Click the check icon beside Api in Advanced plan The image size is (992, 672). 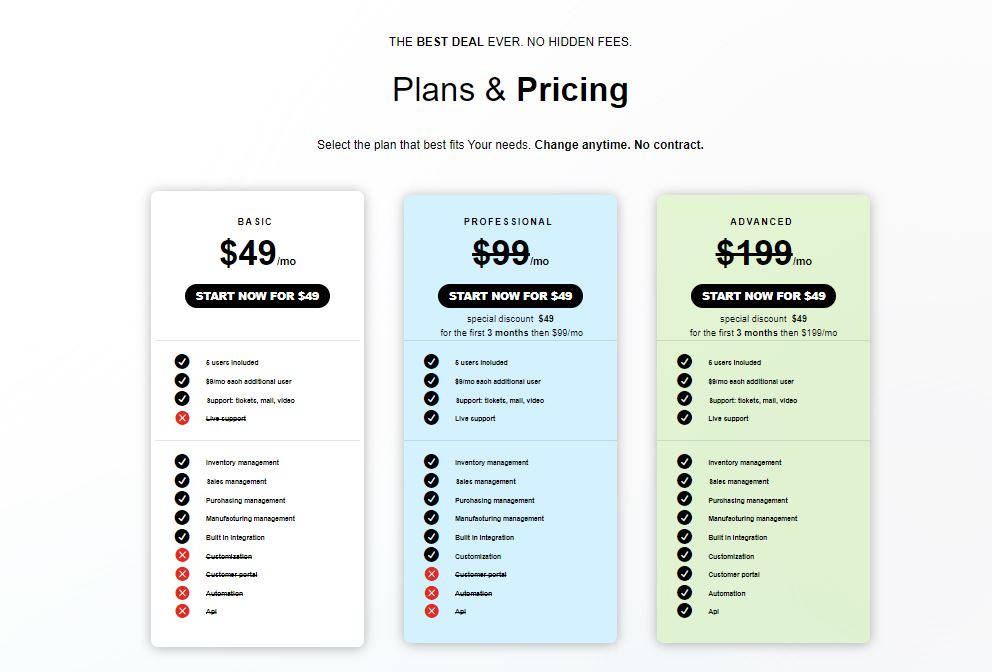[685, 611]
